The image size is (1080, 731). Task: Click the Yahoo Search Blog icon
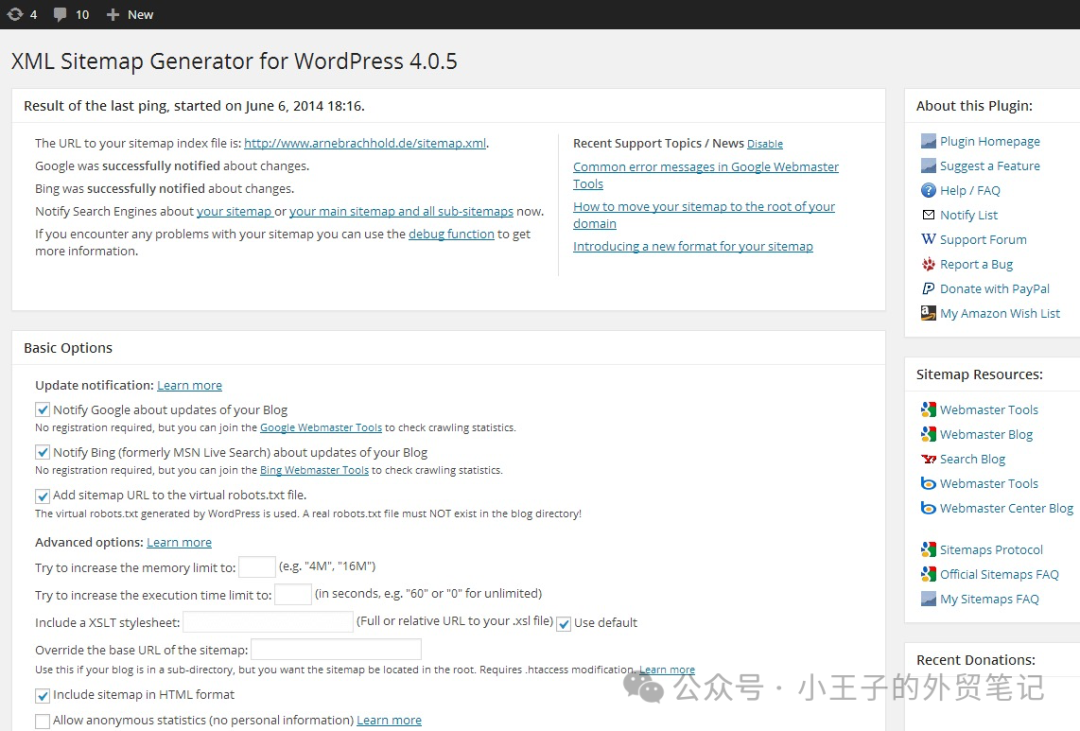click(x=928, y=459)
